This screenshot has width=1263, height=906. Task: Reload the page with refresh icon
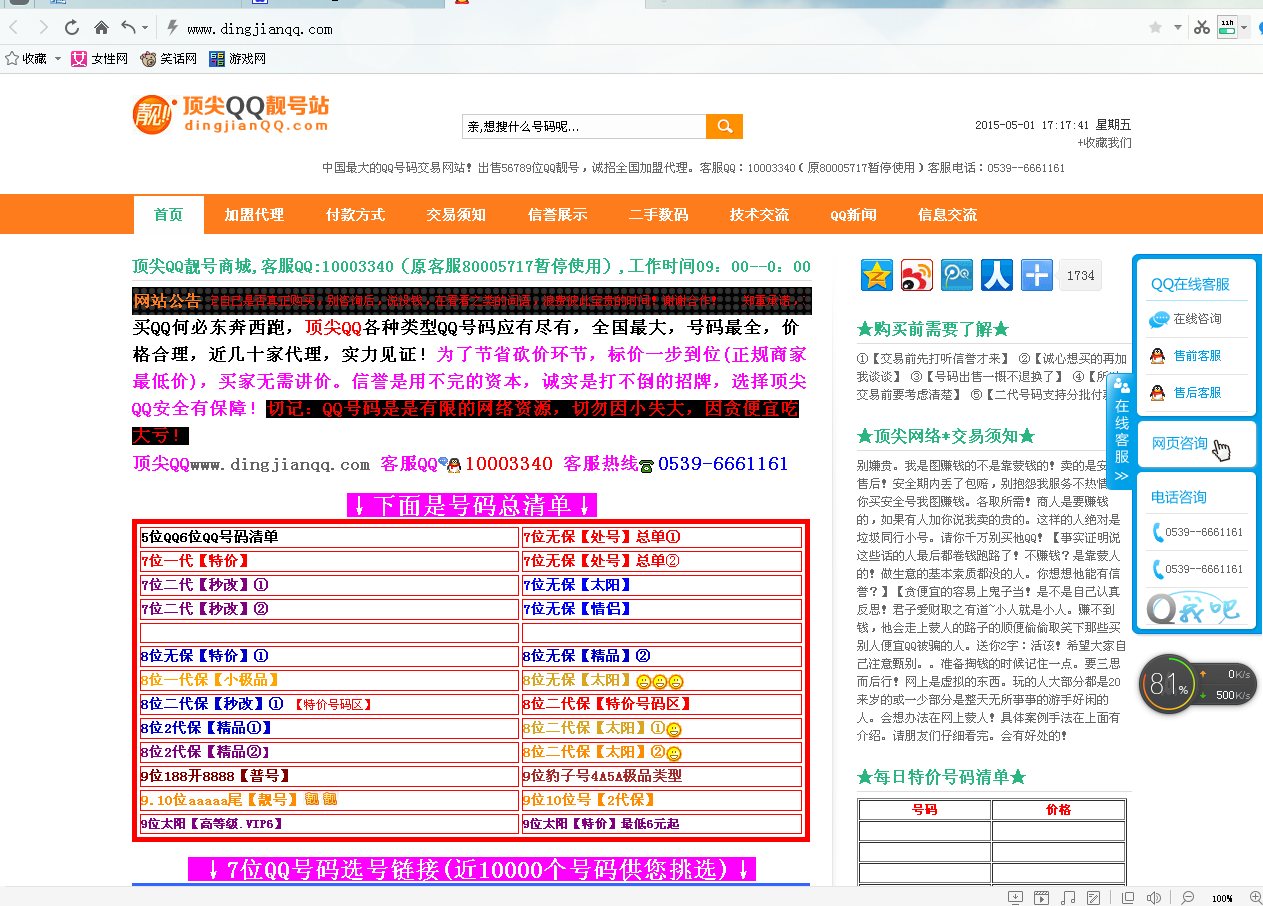click(x=72, y=28)
